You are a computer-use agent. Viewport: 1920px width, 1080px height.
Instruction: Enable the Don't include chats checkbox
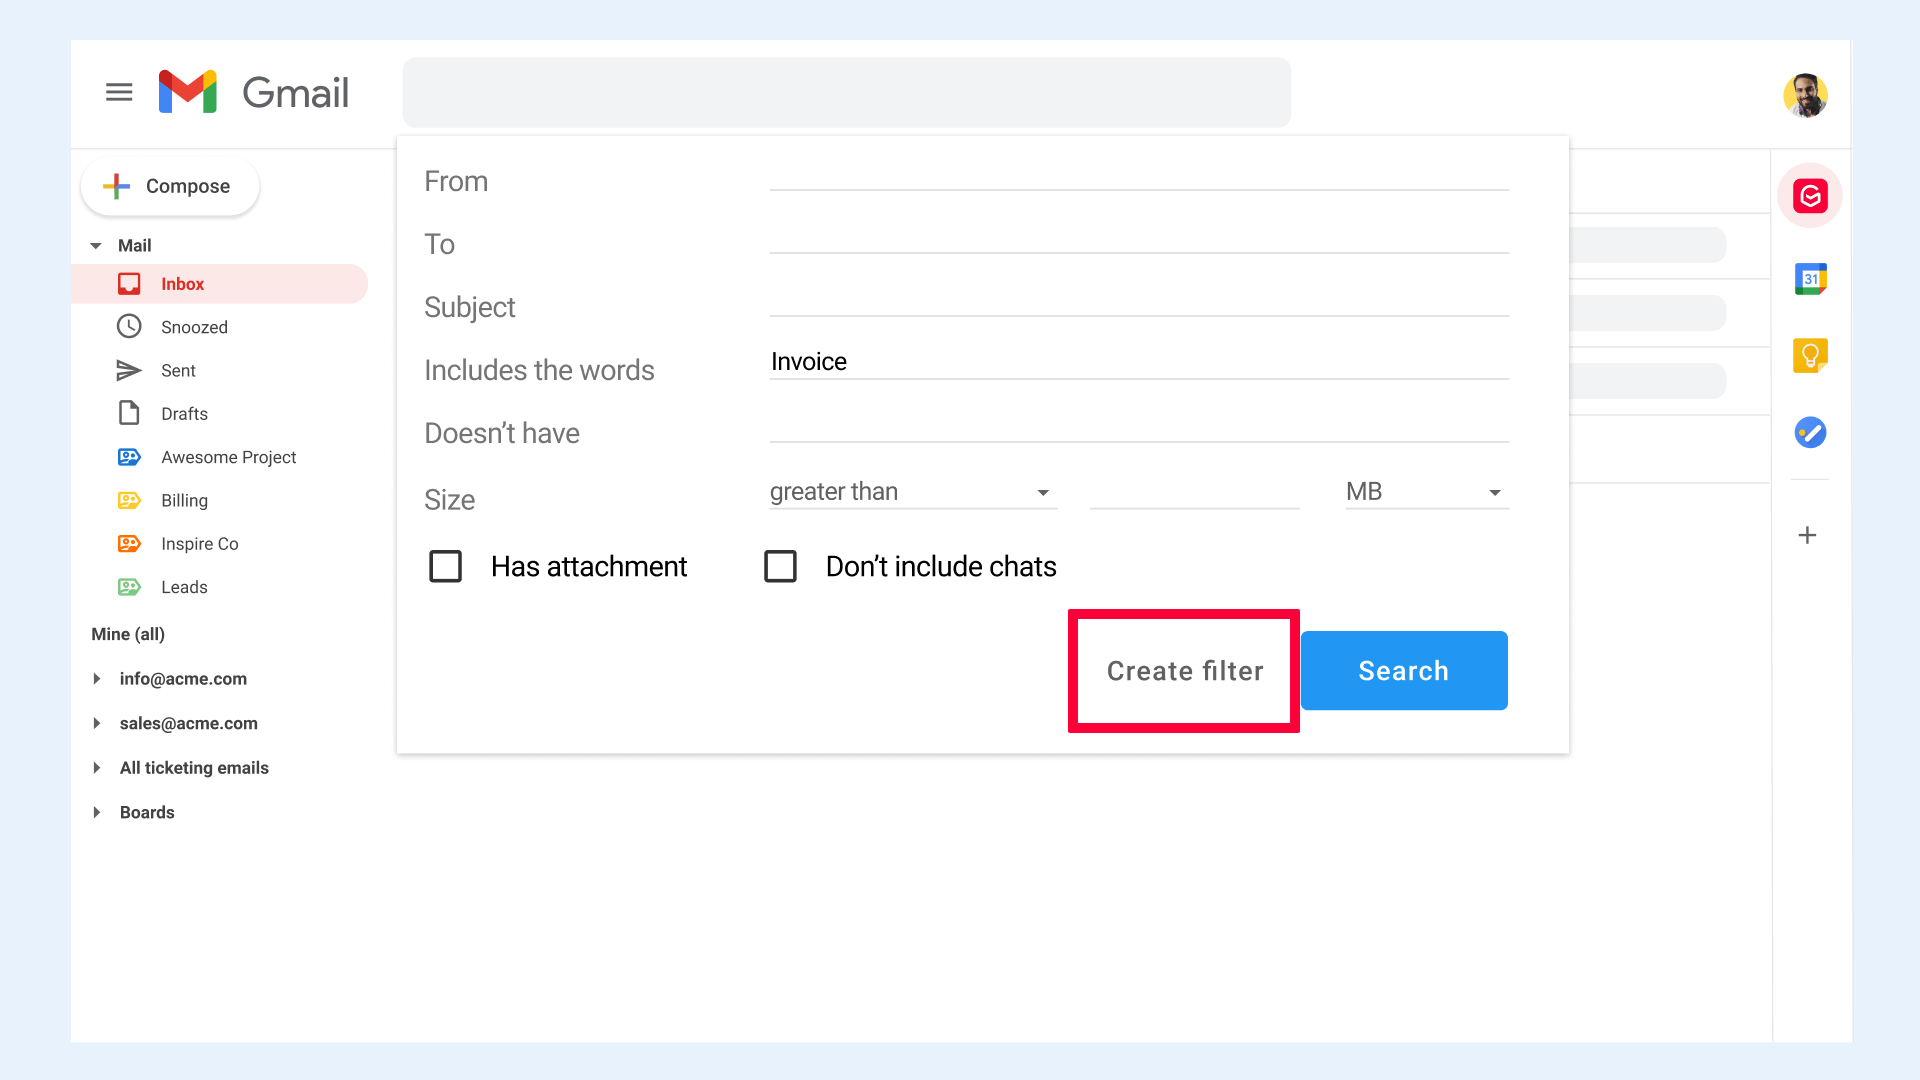[x=780, y=566]
